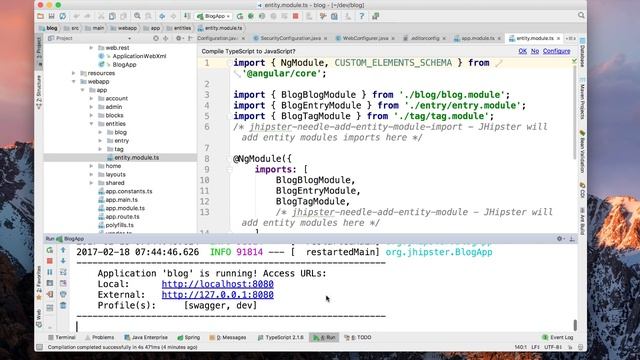
Task: Close the entity.module.ts tab
Action: (x=558, y=38)
